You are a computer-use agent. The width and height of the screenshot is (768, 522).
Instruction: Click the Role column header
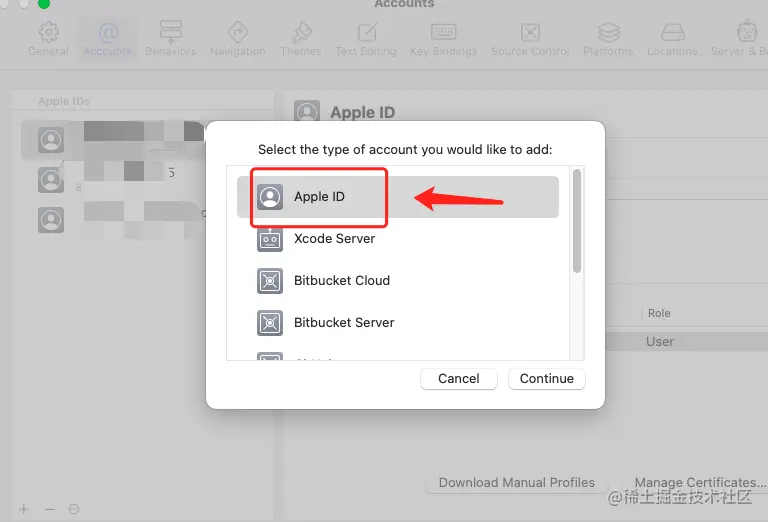(659, 313)
